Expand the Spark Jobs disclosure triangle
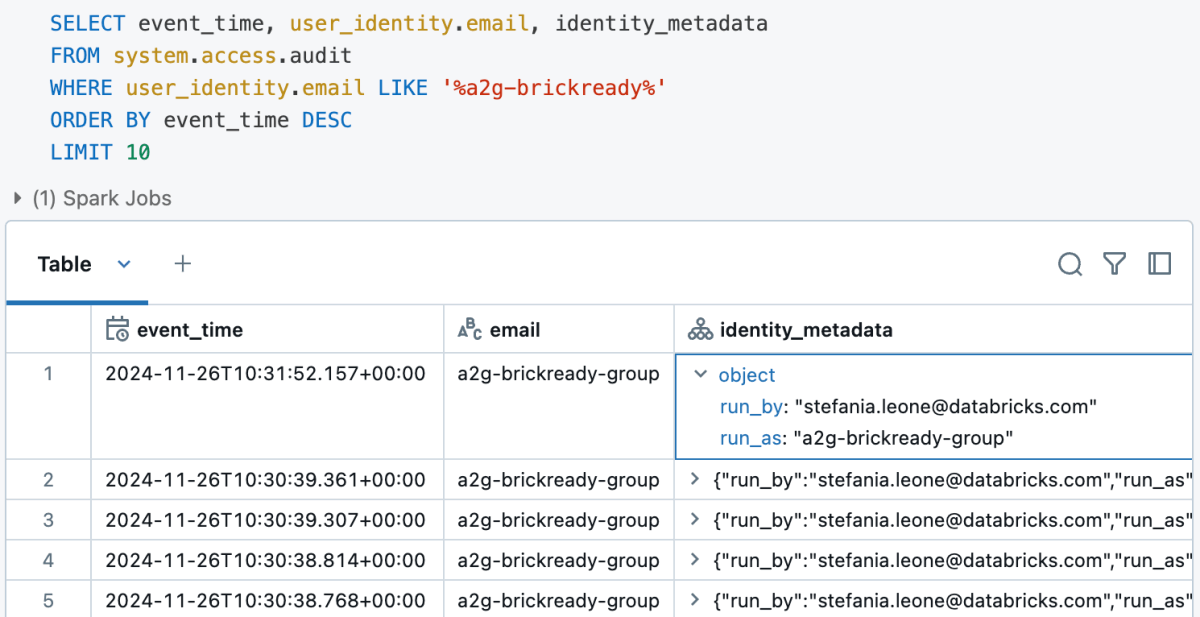 click(x=18, y=198)
